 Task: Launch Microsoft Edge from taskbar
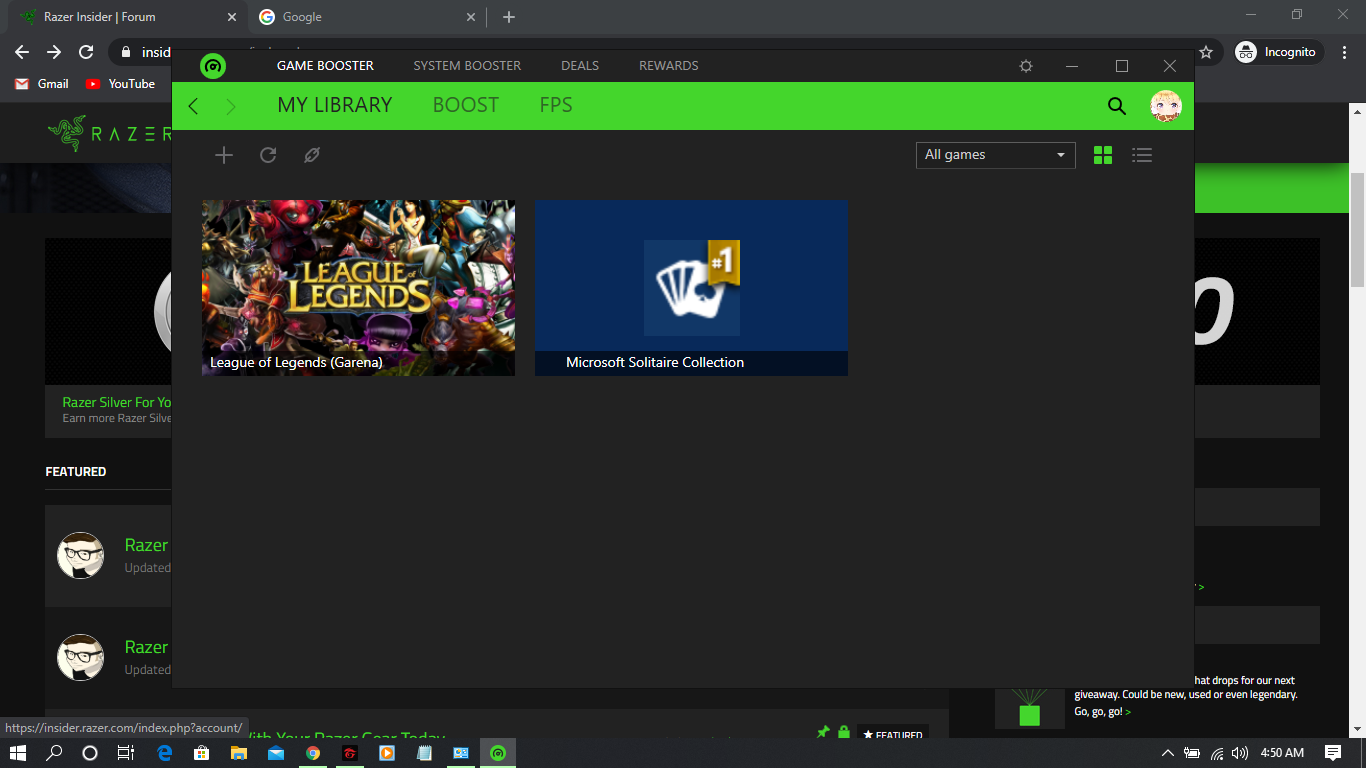point(165,753)
